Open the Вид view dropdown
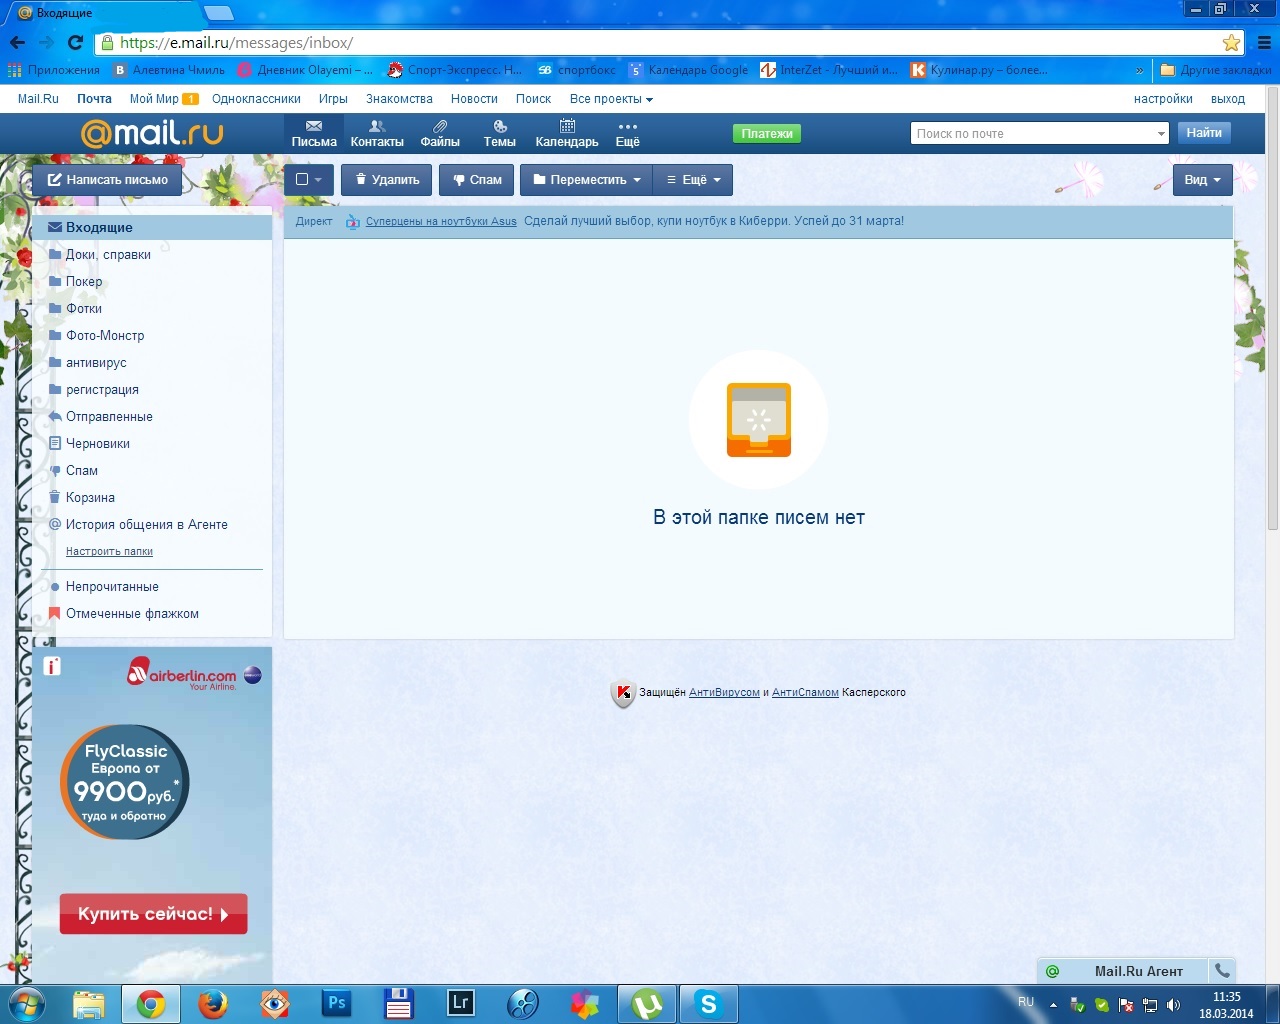Image resolution: width=1280 pixels, height=1024 pixels. click(x=1202, y=180)
